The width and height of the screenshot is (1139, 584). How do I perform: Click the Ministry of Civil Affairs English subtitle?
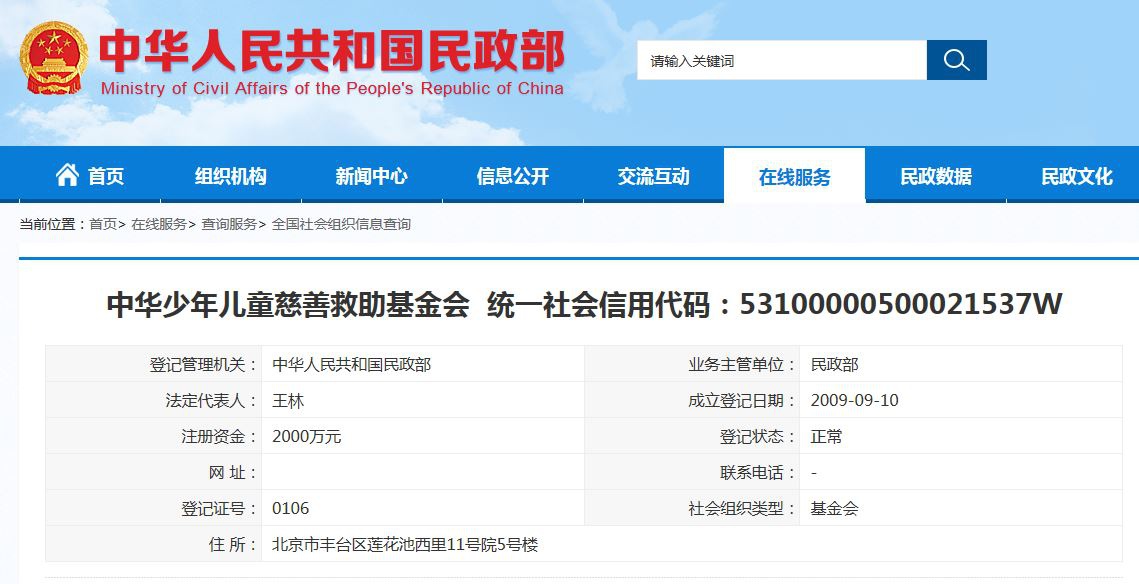332,89
